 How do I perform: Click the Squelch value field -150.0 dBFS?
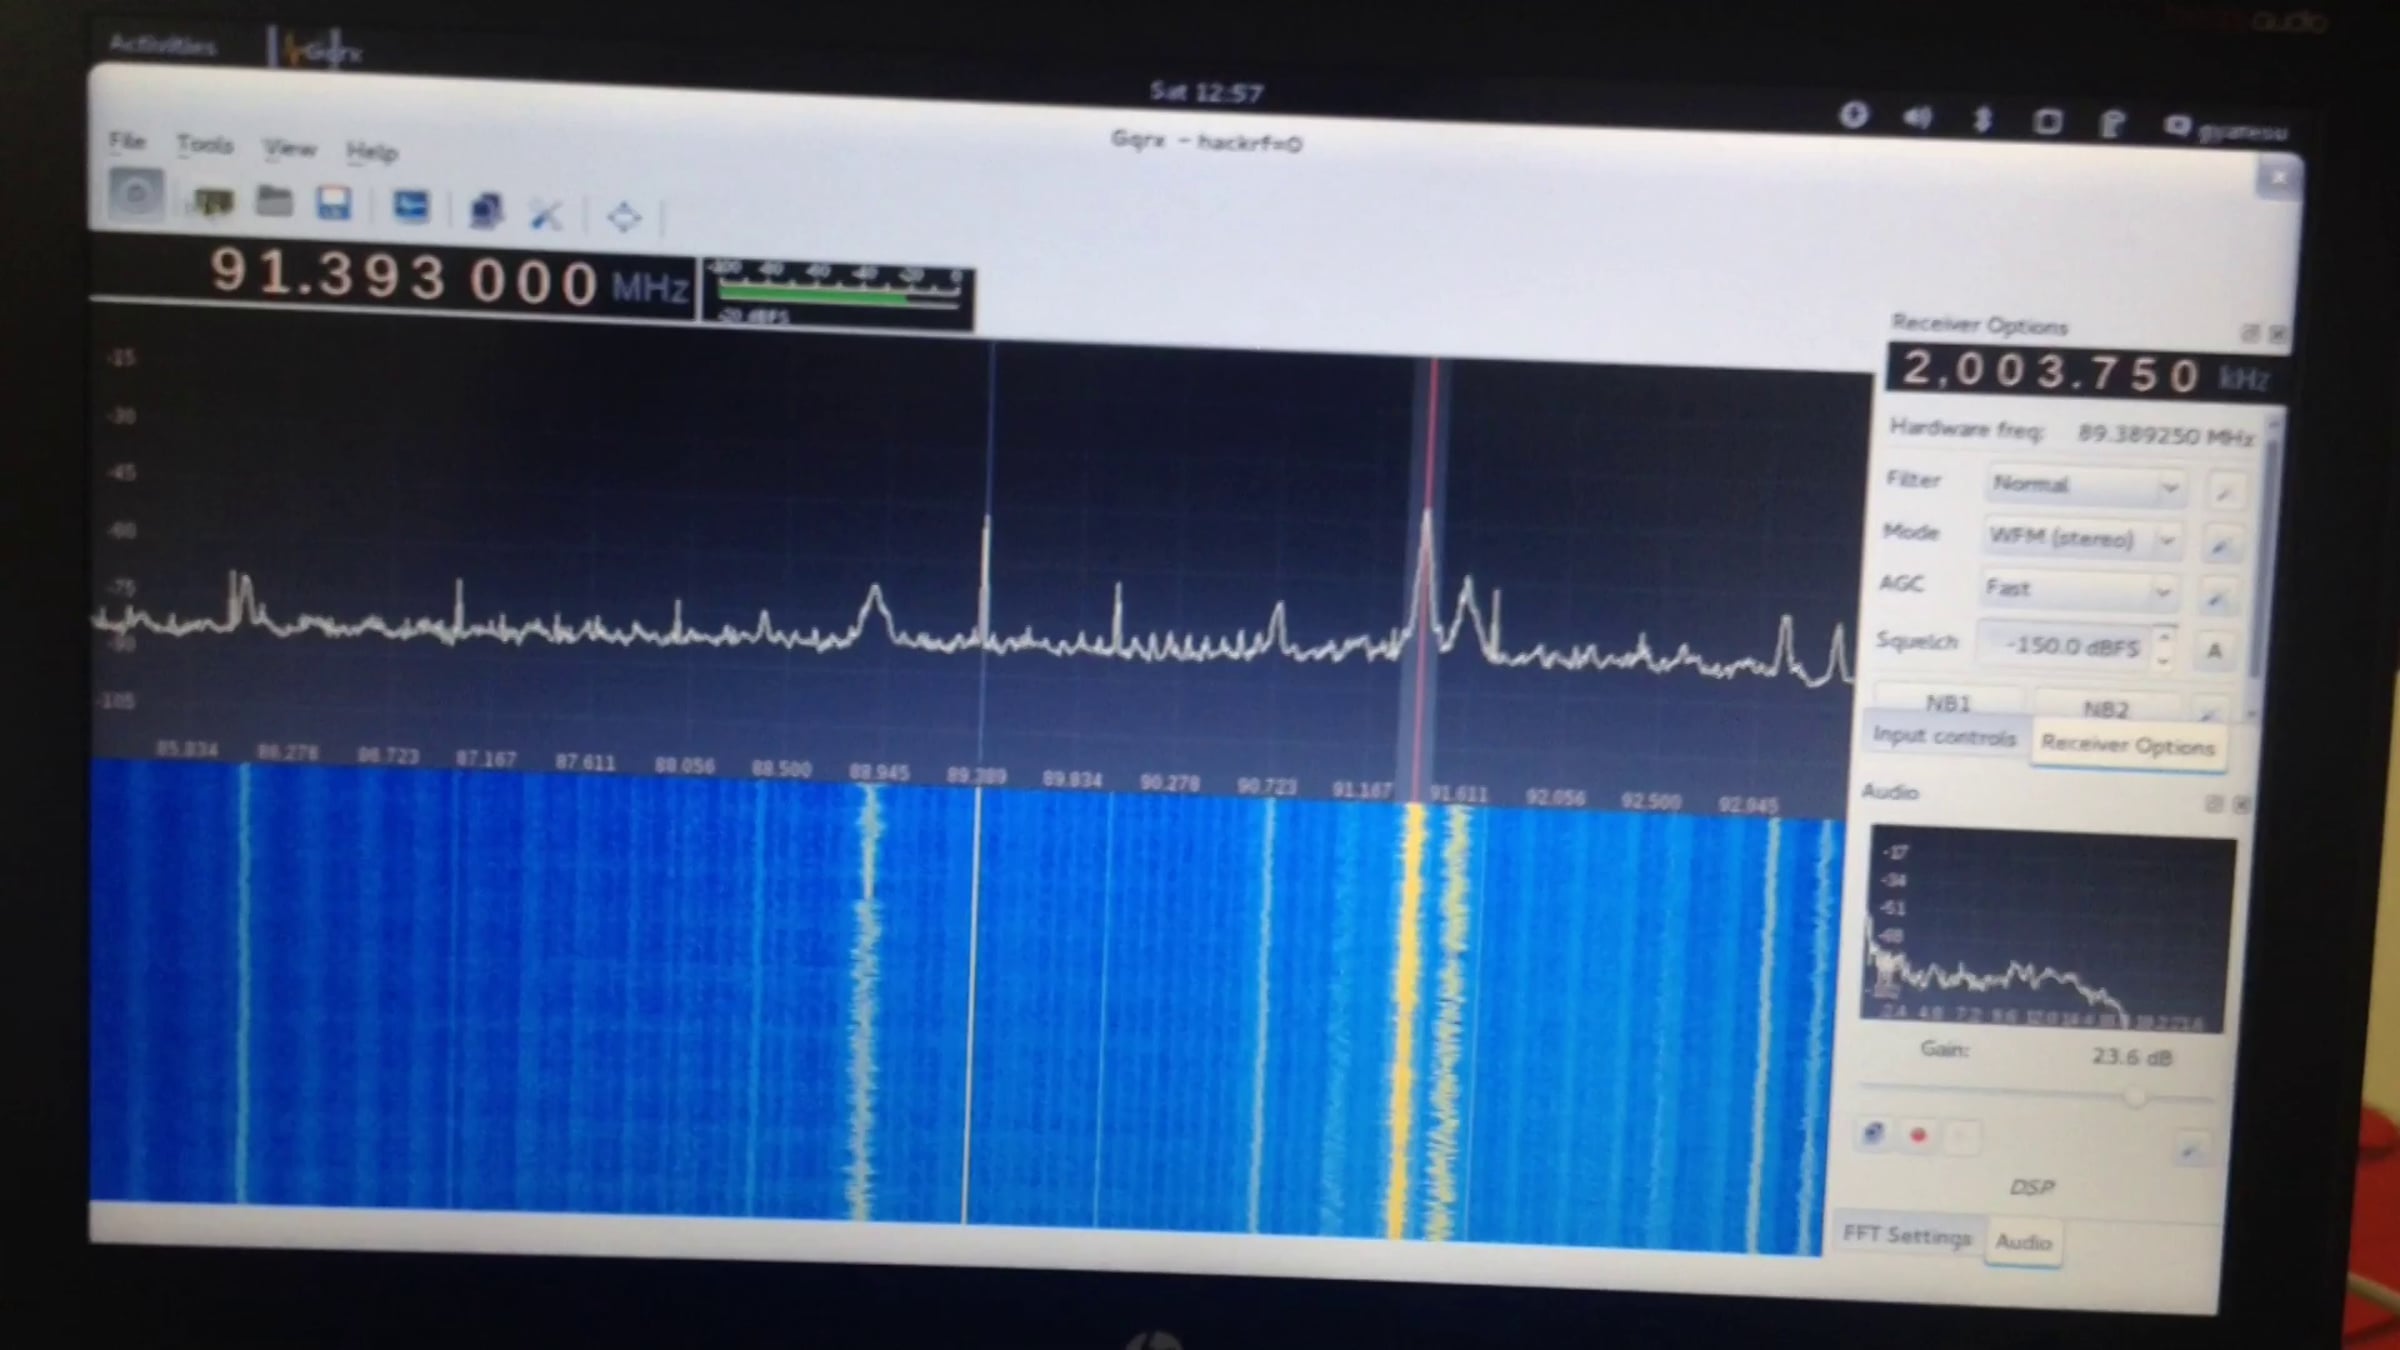click(2064, 646)
